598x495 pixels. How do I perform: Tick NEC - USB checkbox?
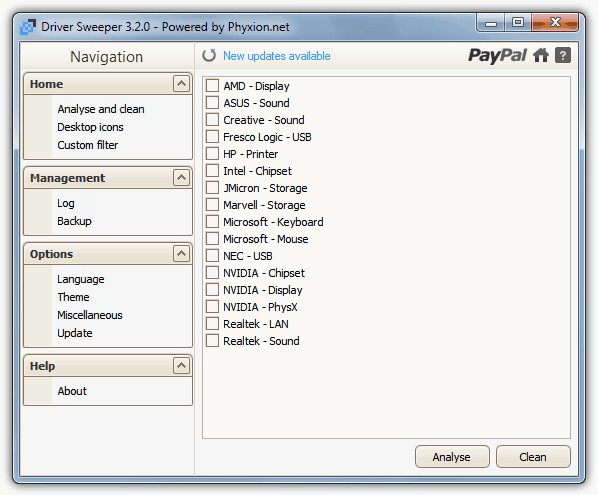tap(212, 256)
